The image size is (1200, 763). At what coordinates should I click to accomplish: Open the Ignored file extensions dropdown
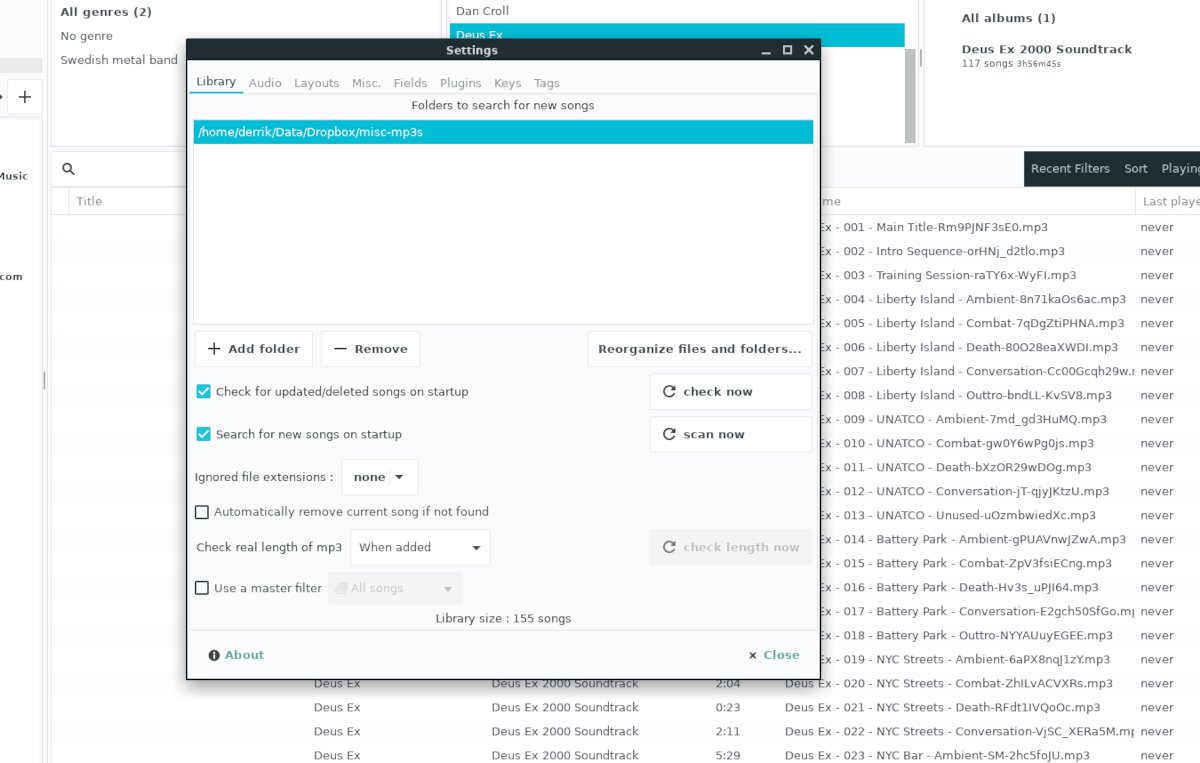(380, 477)
